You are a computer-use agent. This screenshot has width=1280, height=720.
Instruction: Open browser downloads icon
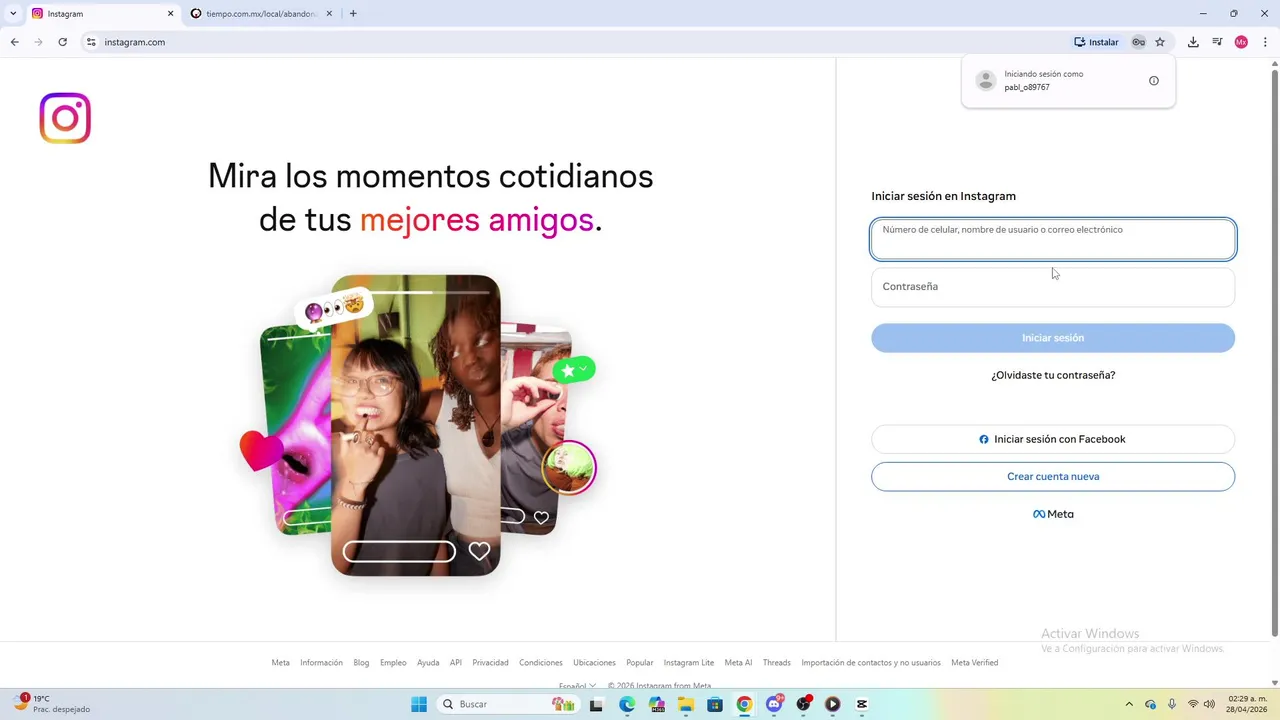(x=1193, y=42)
